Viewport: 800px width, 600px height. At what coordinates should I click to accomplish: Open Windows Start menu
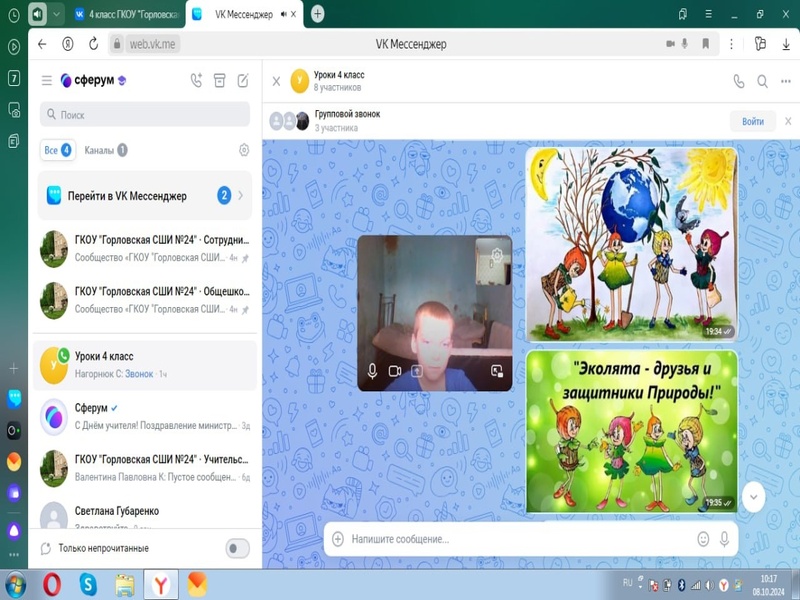tap(15, 585)
